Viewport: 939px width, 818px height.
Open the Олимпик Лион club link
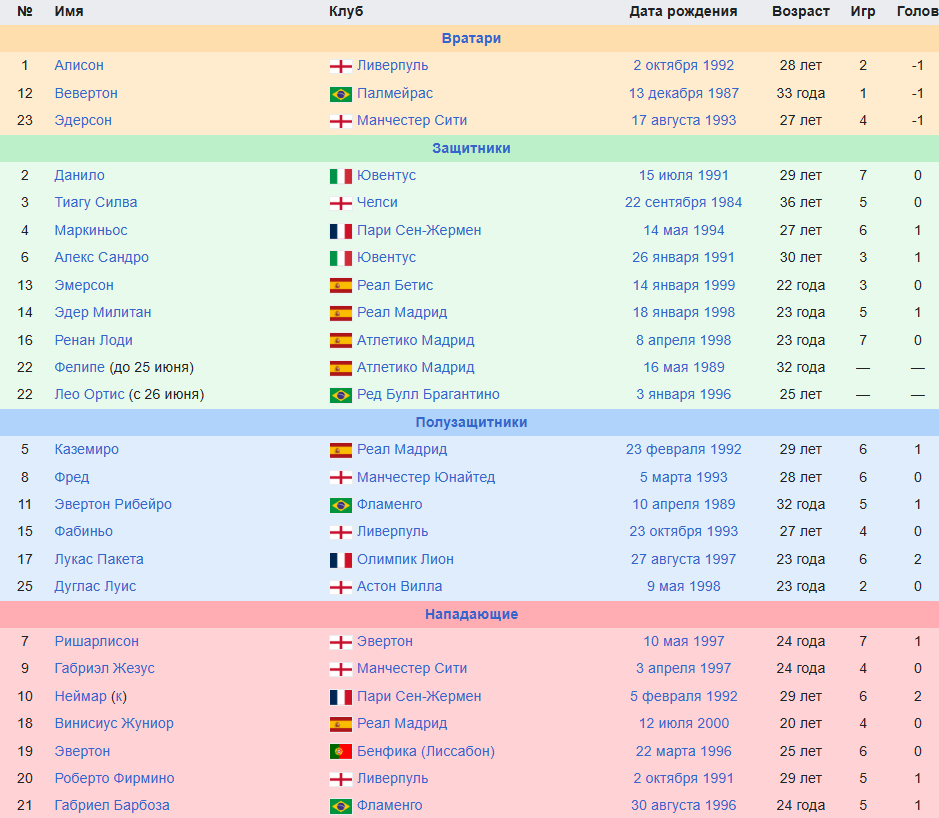coord(405,559)
